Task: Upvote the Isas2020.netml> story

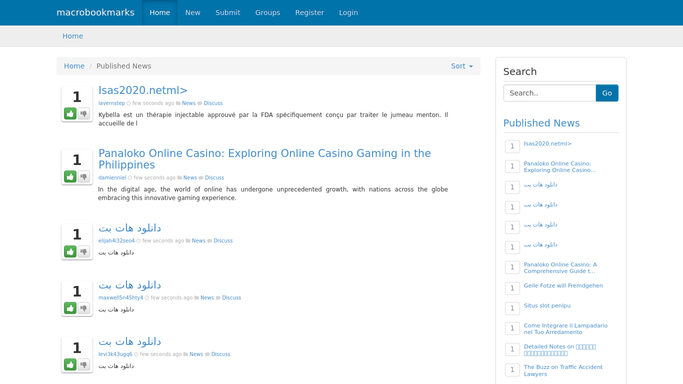Action: pyautogui.click(x=70, y=114)
